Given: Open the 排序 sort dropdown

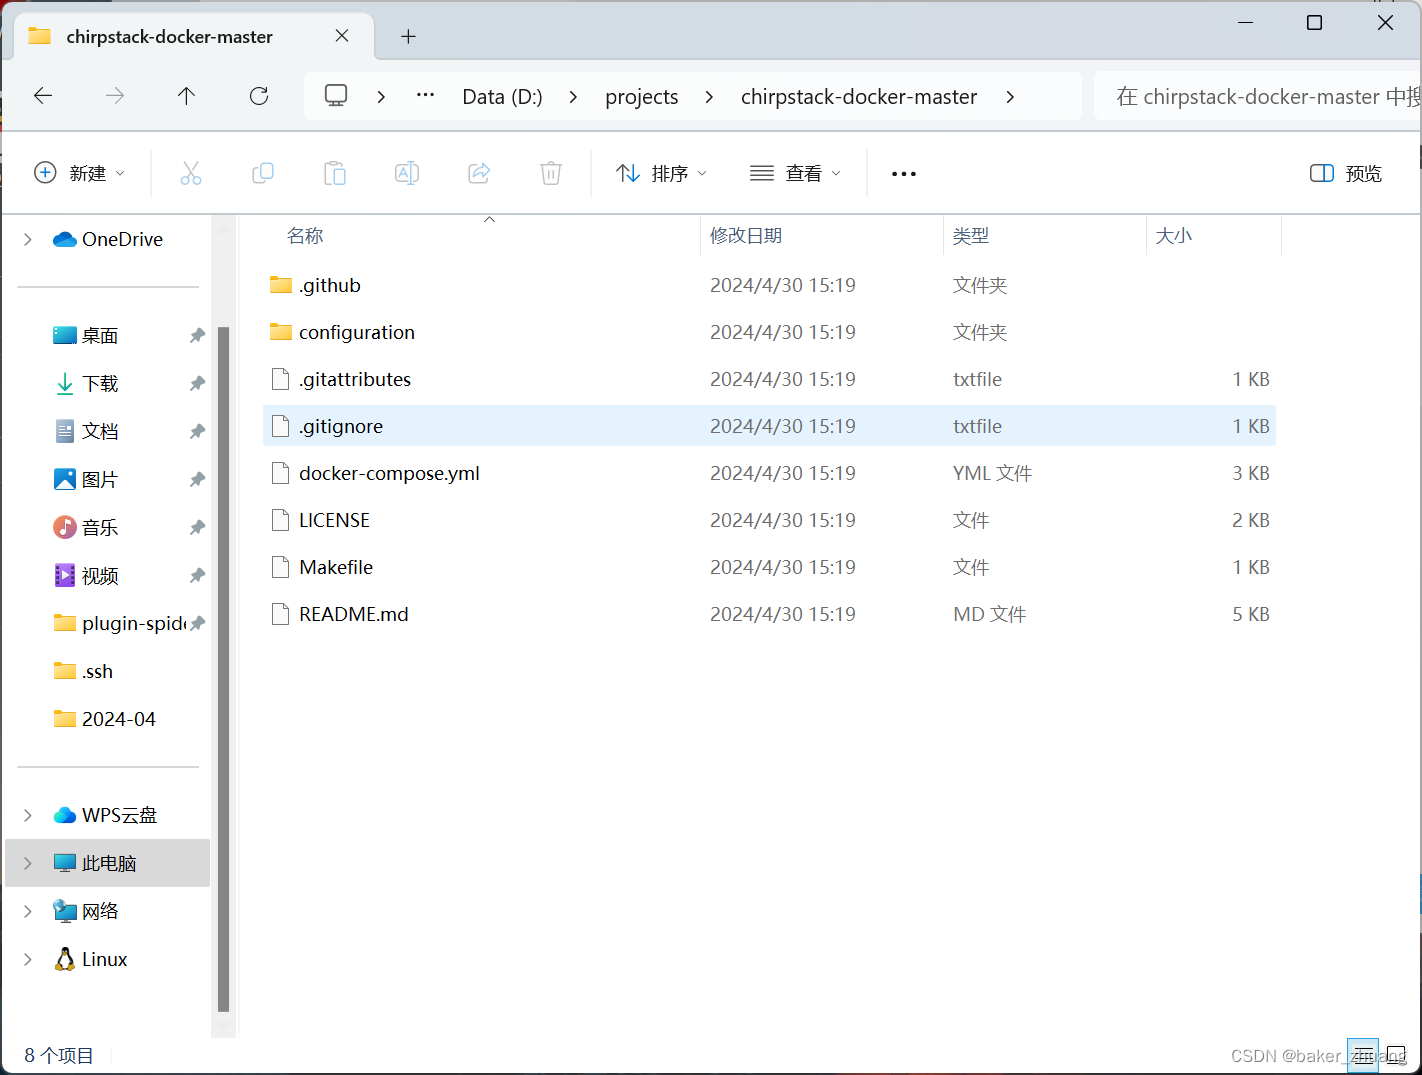Looking at the screenshot, I should (661, 172).
